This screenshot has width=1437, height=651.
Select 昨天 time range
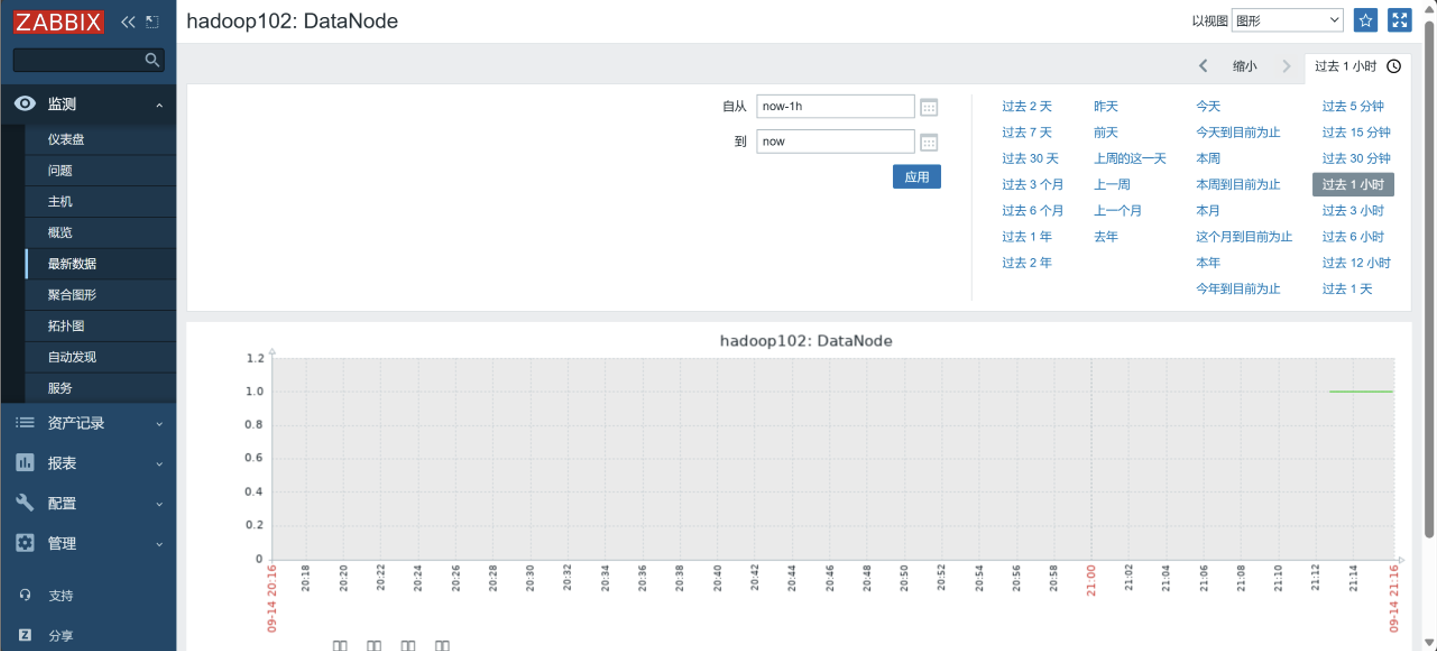(x=1106, y=106)
